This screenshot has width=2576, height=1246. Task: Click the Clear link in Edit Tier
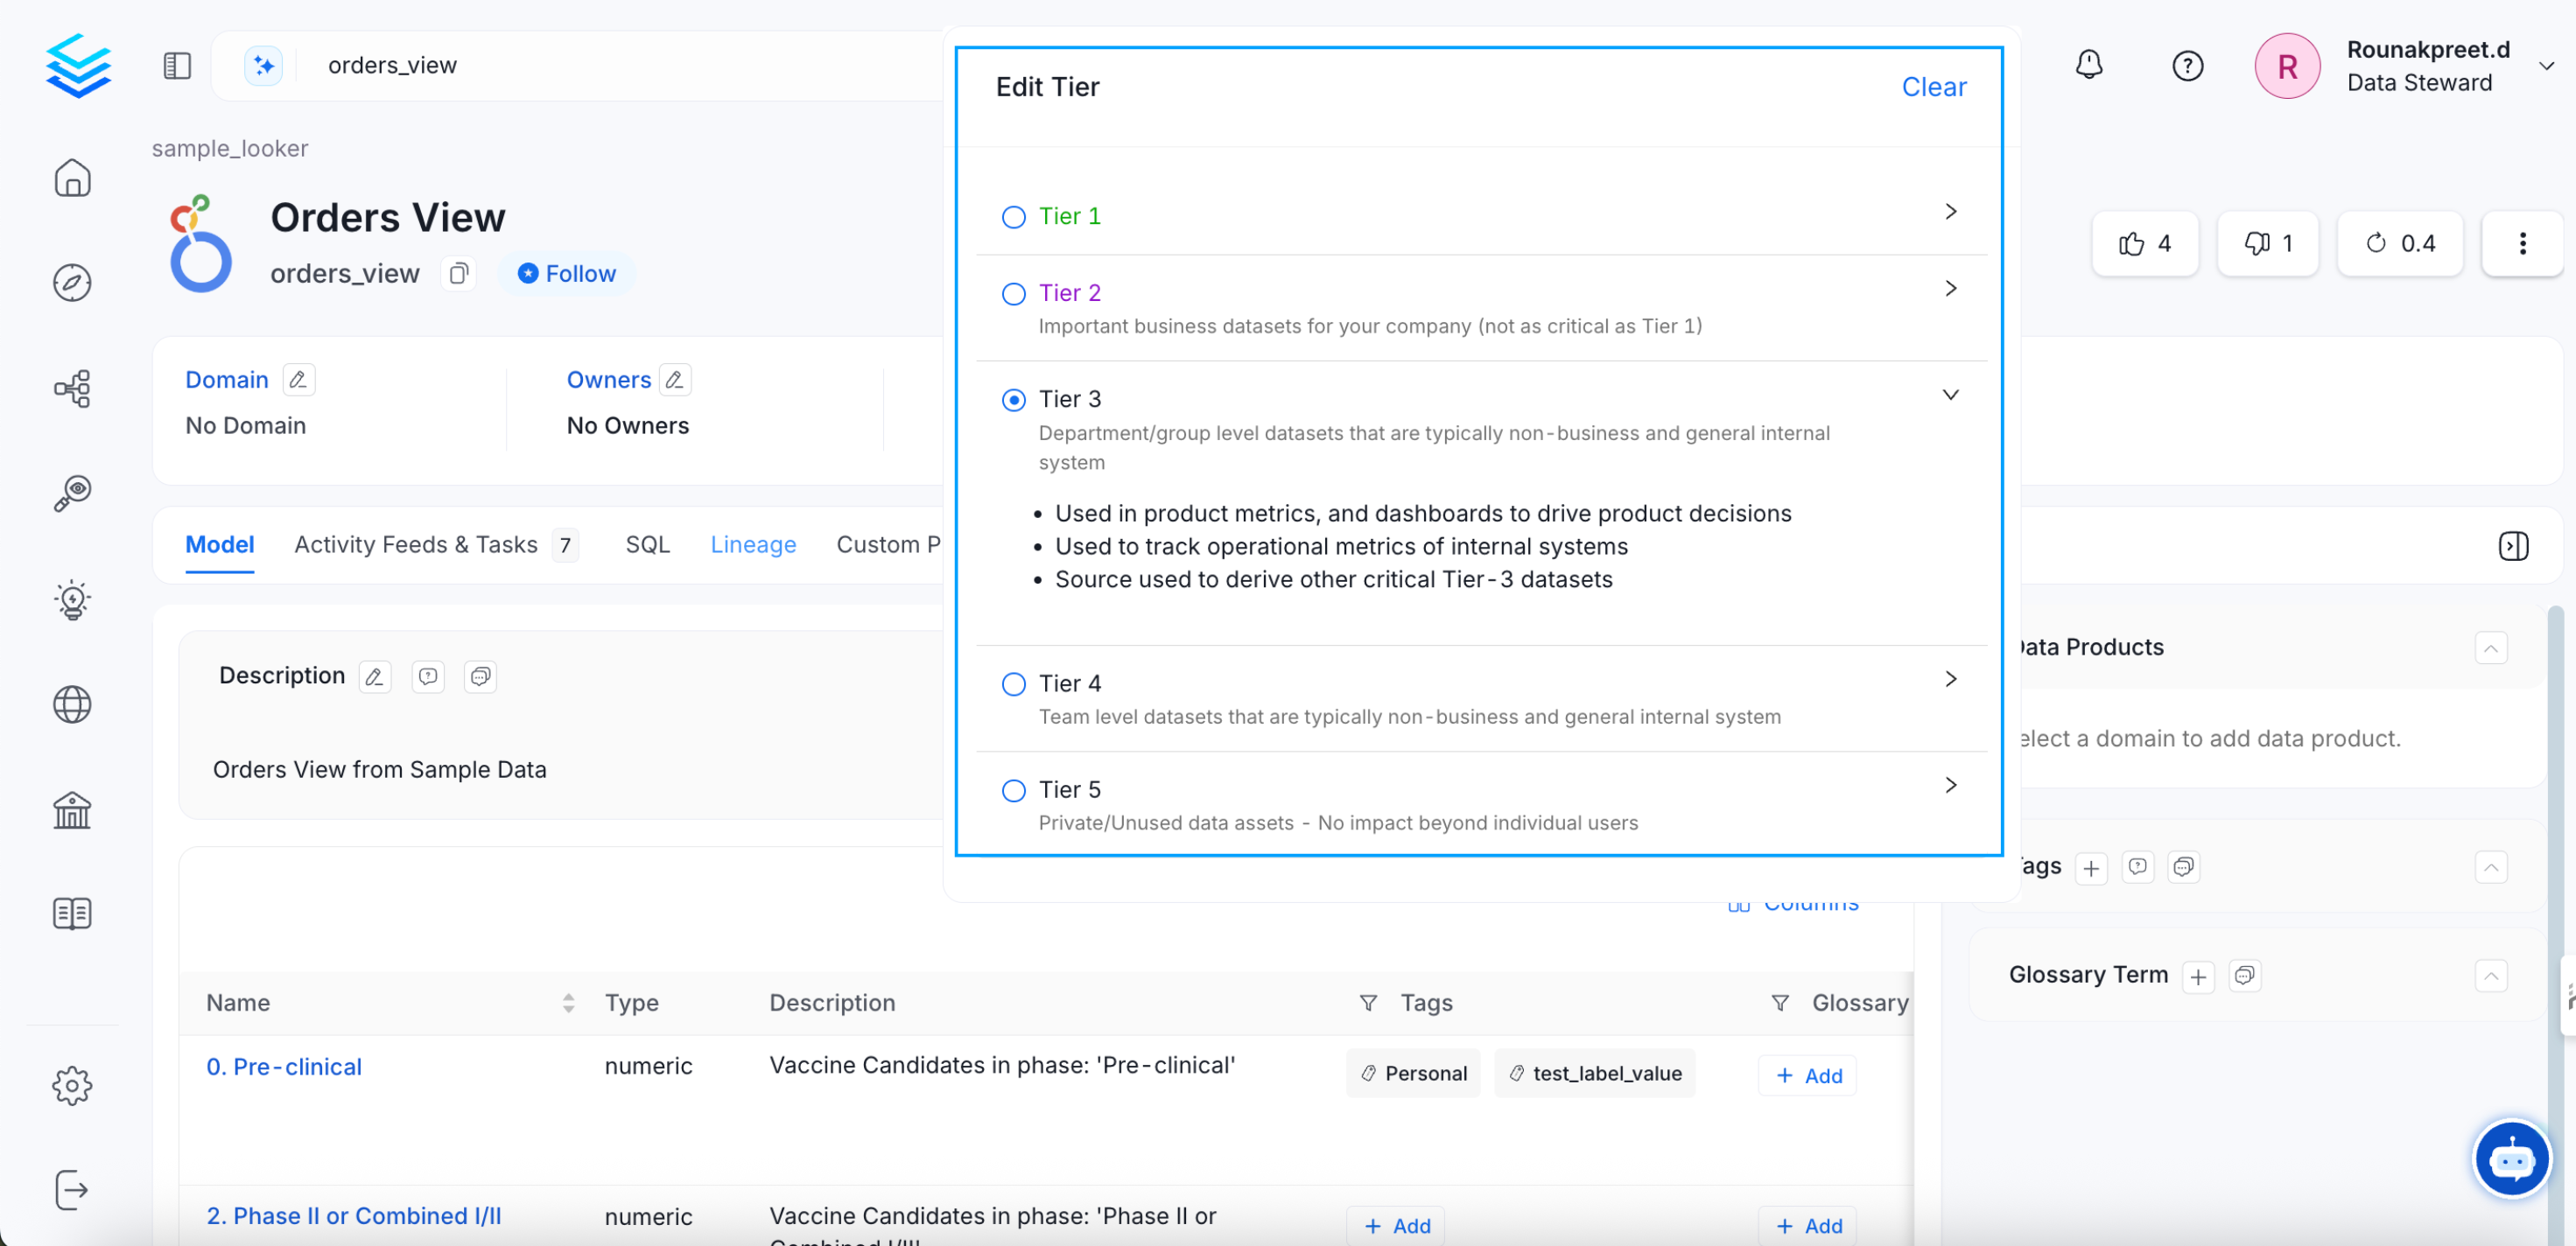point(1934,87)
